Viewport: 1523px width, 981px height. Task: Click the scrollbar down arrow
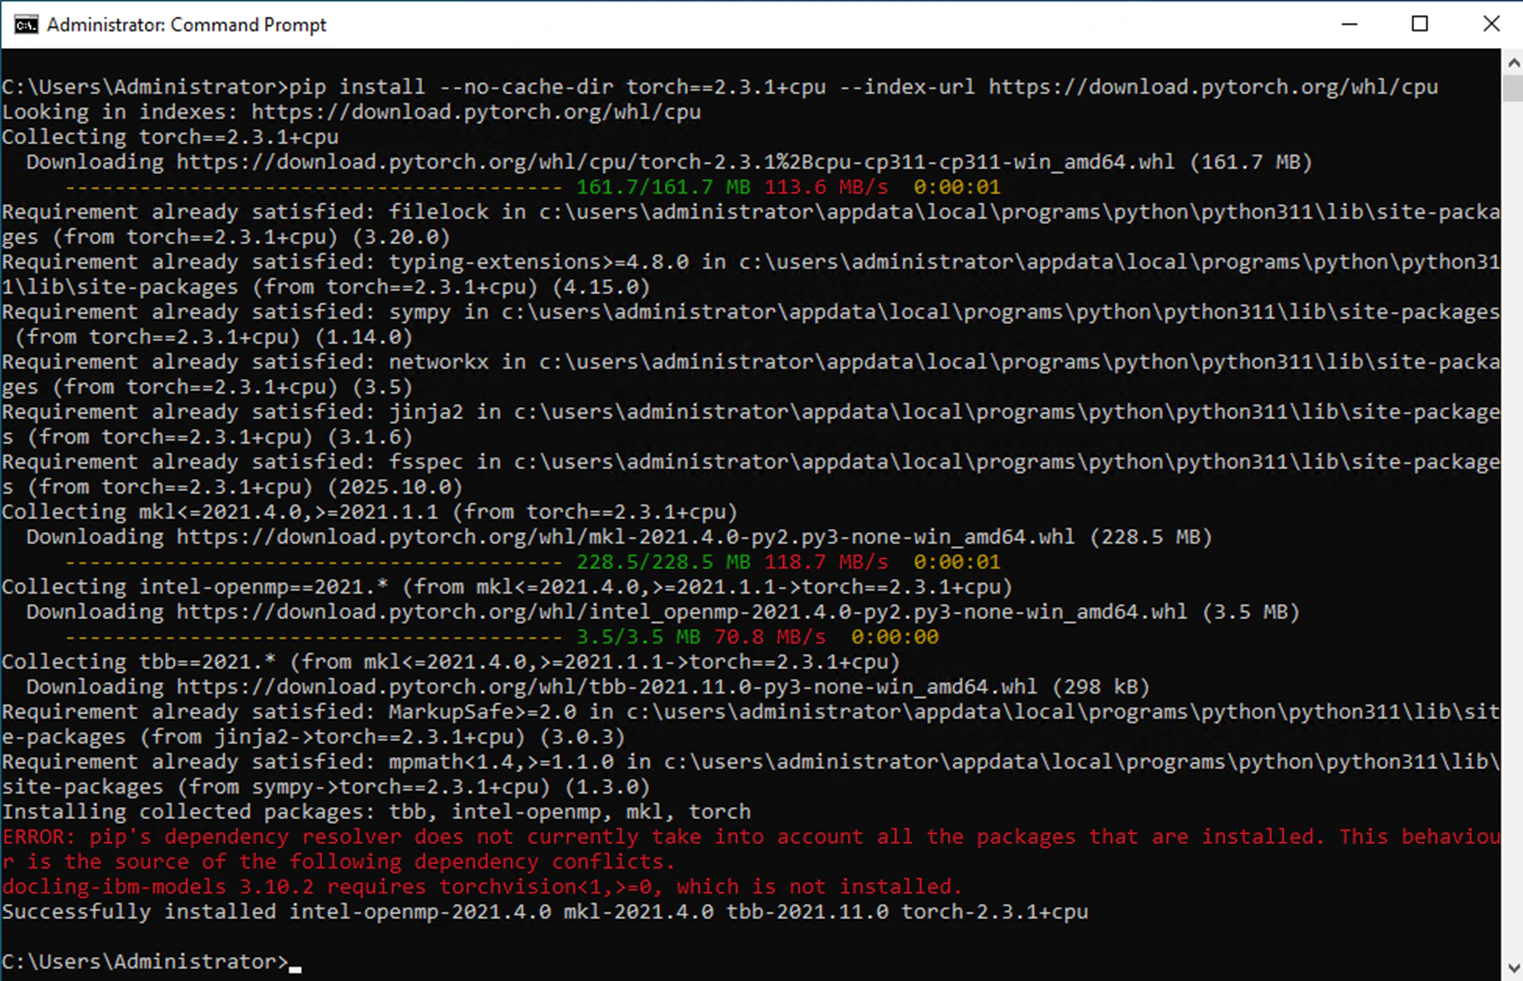[x=1512, y=968]
